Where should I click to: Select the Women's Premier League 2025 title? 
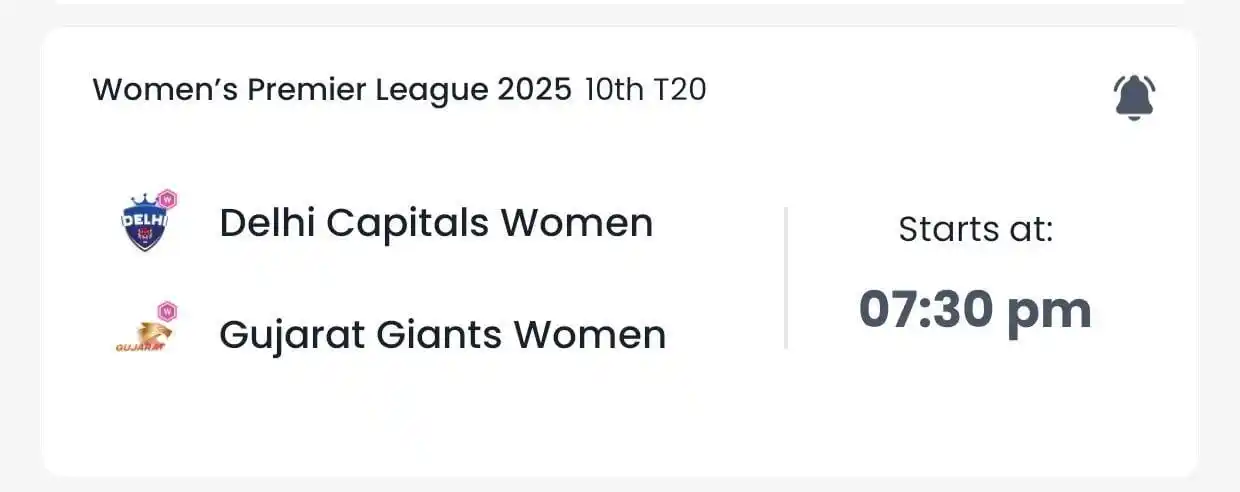[x=332, y=90]
